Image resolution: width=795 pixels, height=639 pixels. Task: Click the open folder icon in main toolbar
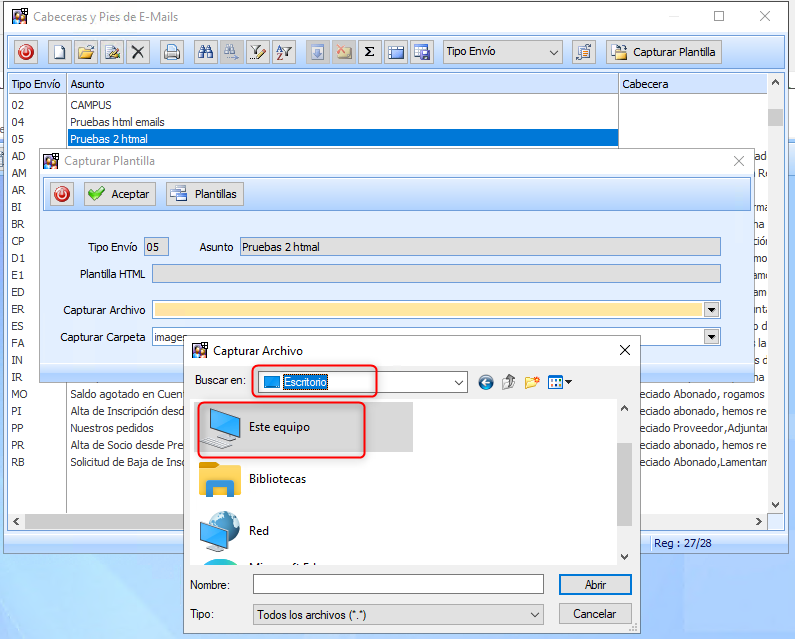coord(86,52)
